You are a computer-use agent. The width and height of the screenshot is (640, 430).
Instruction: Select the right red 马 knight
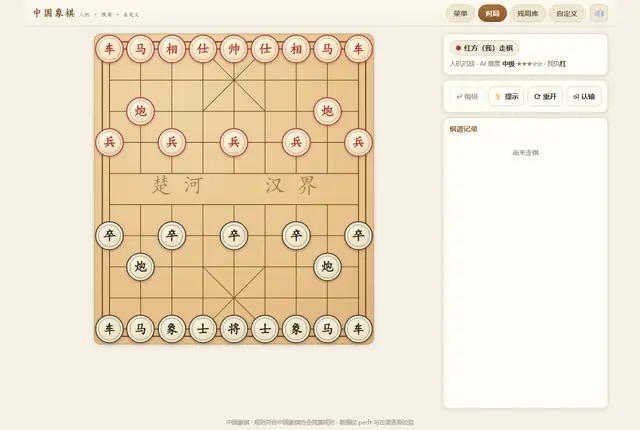(x=327, y=49)
